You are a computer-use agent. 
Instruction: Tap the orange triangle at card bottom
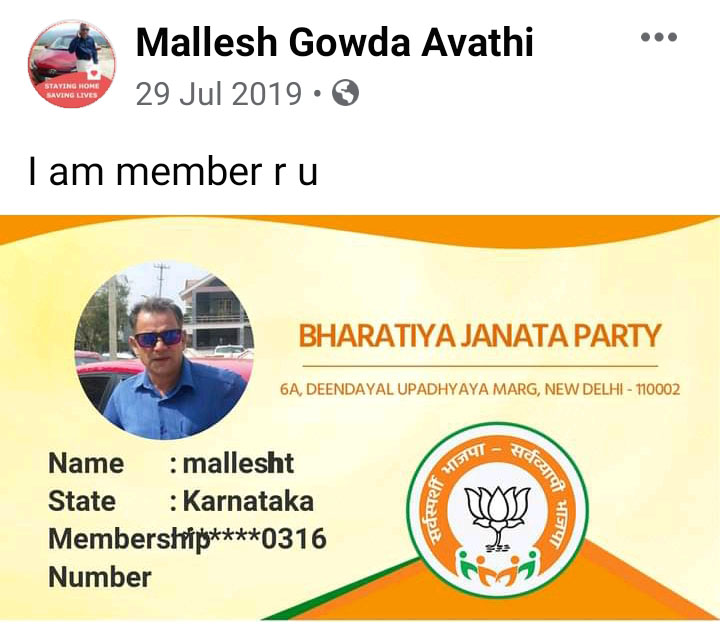pos(643,588)
